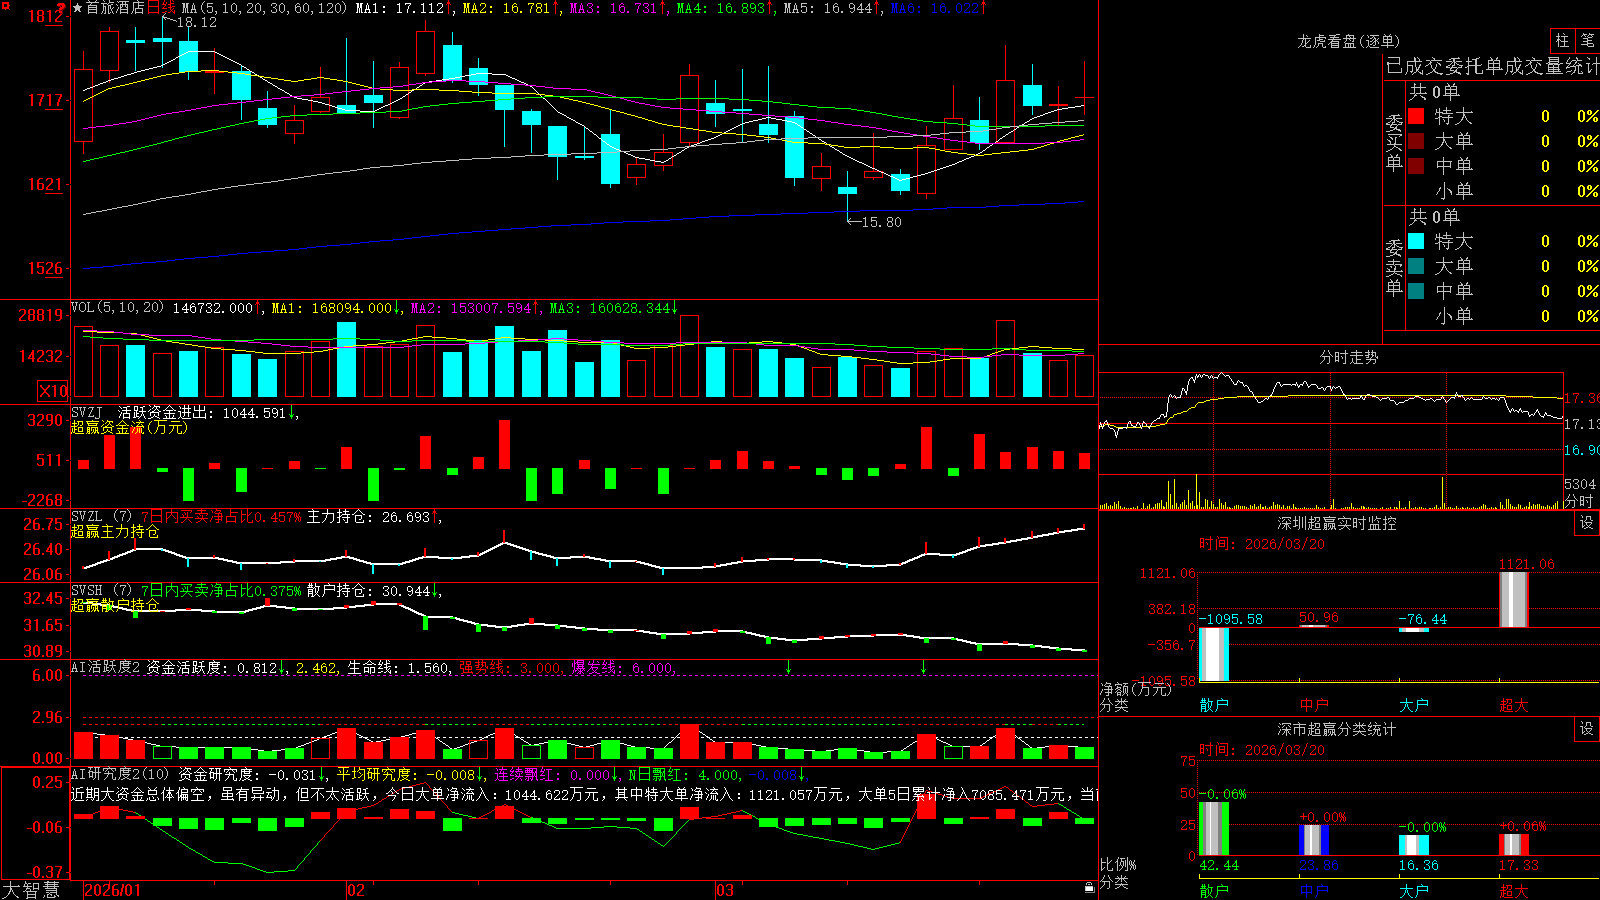Click the 时间: 2026/03/20 in 深圳超赢实时监控

click(x=1262, y=544)
